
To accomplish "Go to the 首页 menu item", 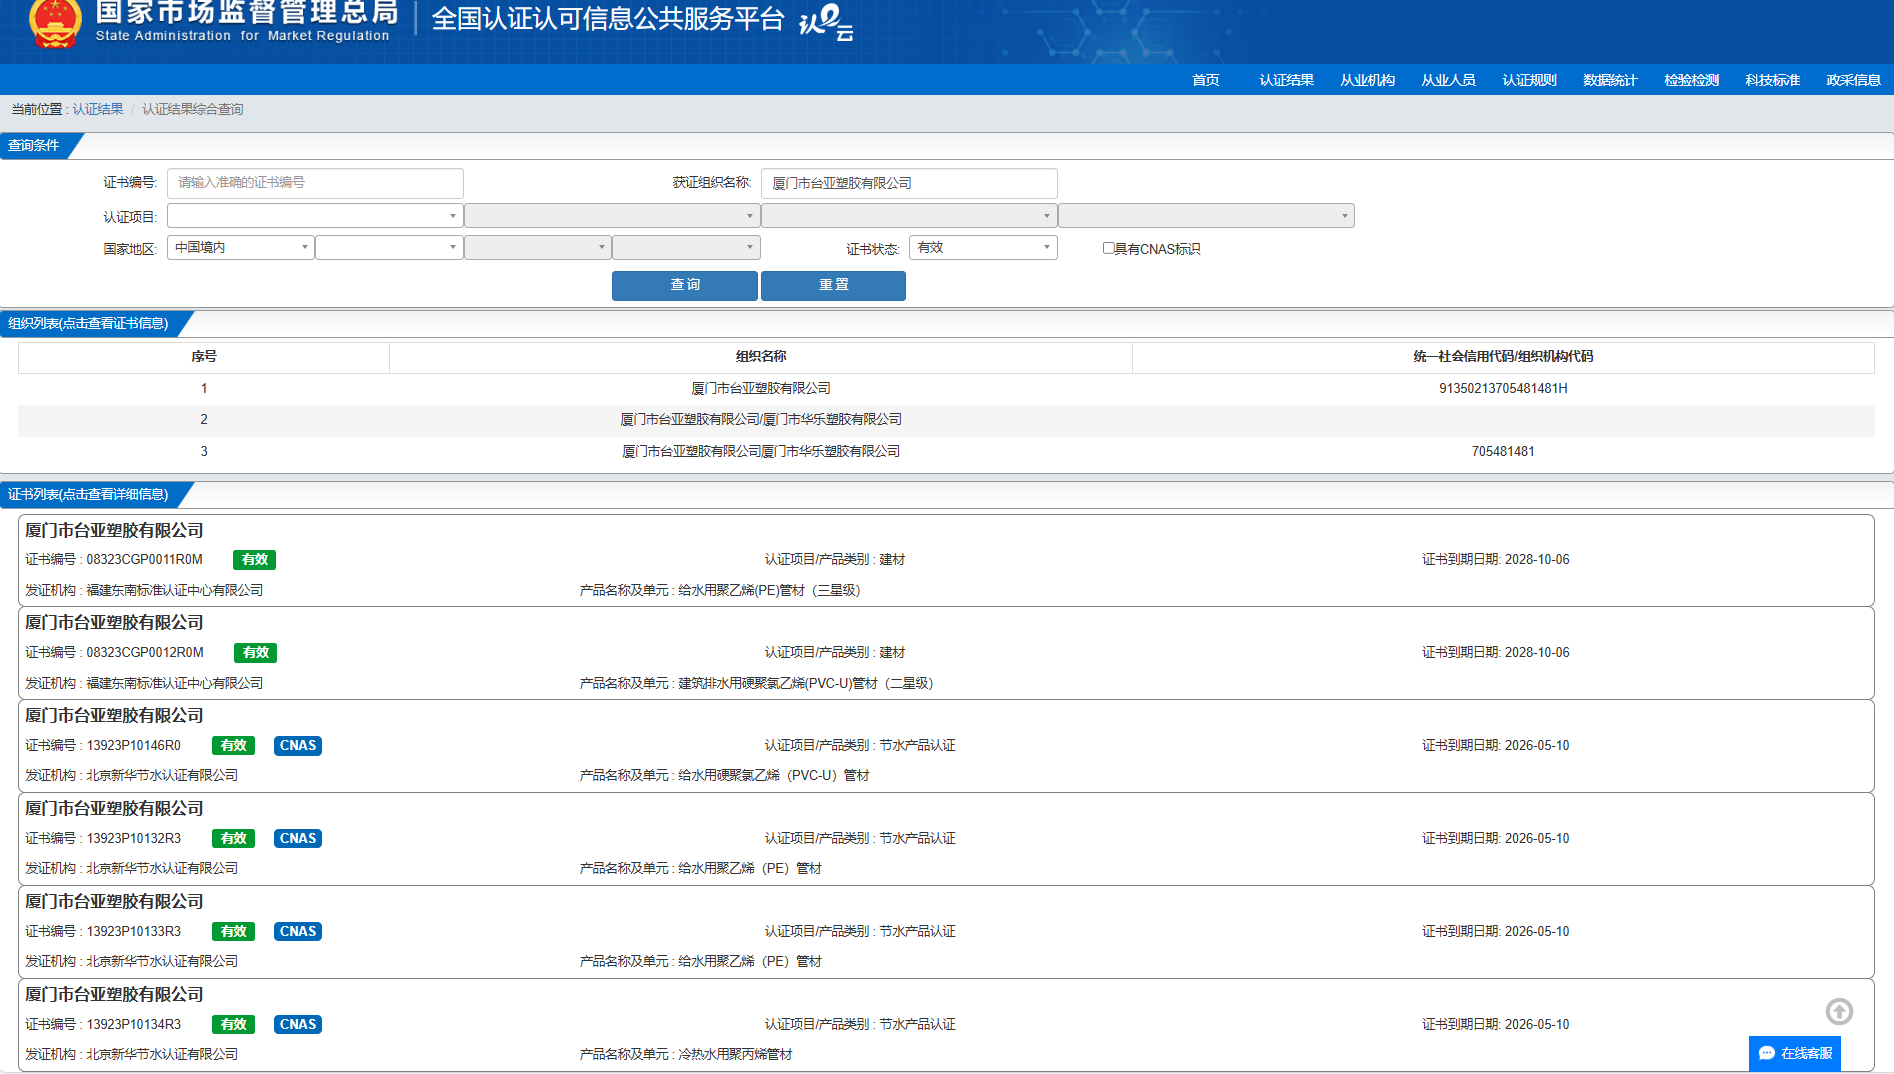I will pyautogui.click(x=1206, y=80).
